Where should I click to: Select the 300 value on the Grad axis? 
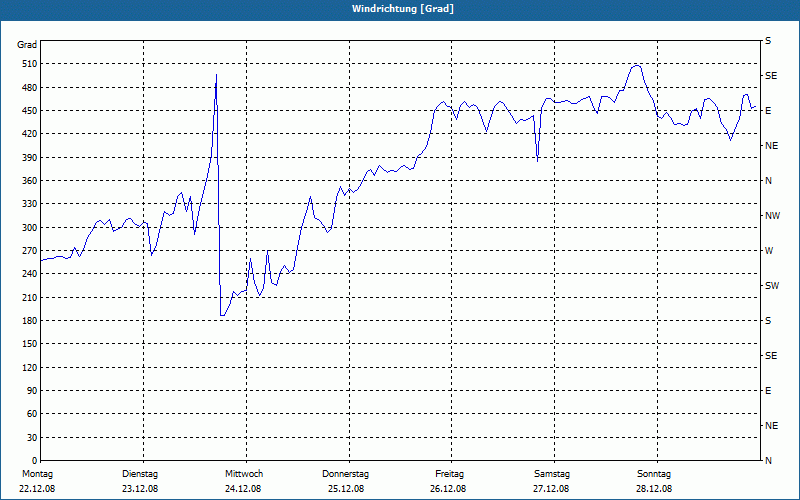30,228
